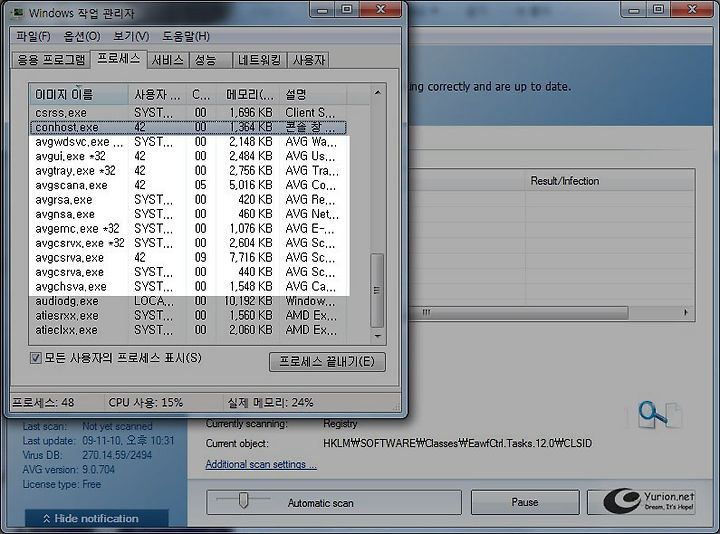Click the HKLM registry Current object path
The width and height of the screenshot is (720, 534).
[x=457, y=444]
